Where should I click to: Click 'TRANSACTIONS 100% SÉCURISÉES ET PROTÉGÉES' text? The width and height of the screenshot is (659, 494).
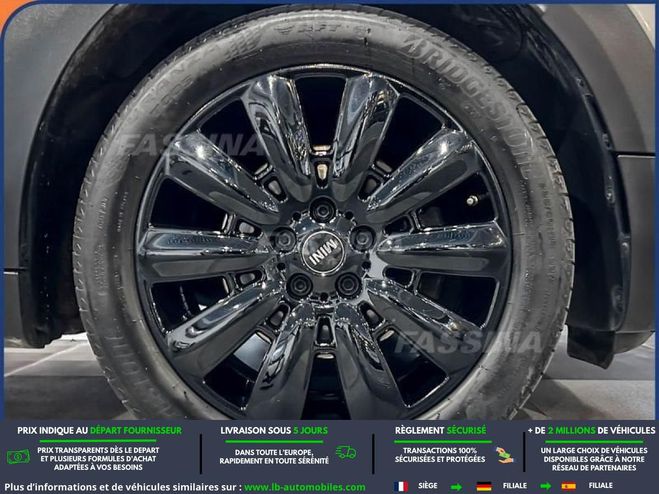(440, 455)
